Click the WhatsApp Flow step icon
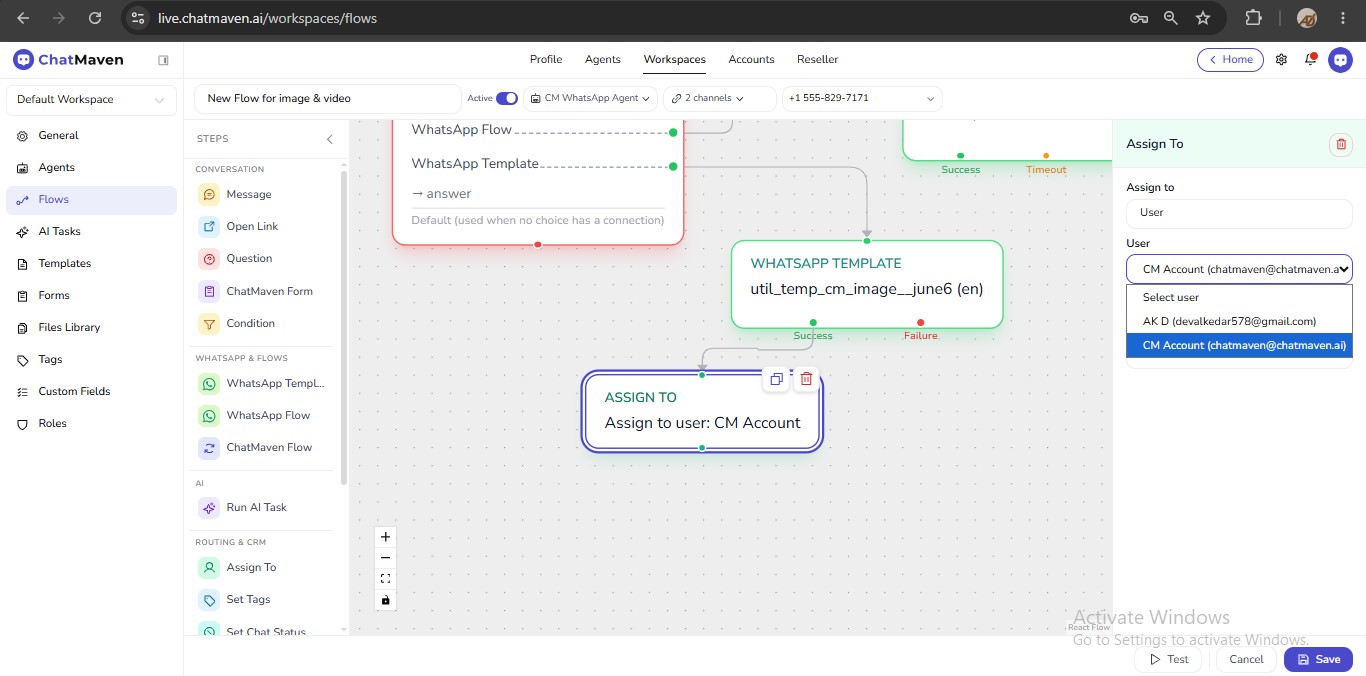Viewport: 1366px width, 676px height. pyautogui.click(x=209, y=416)
